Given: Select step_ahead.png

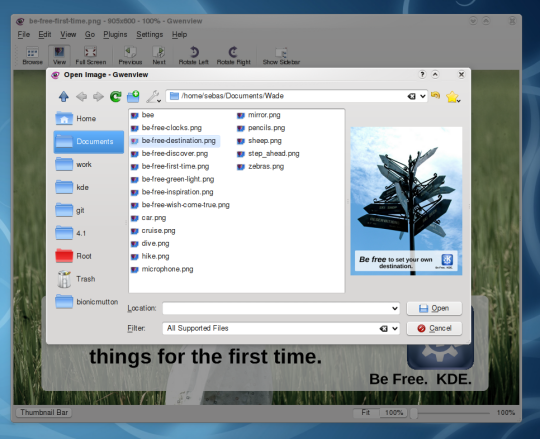Looking at the screenshot, I should point(268,154).
